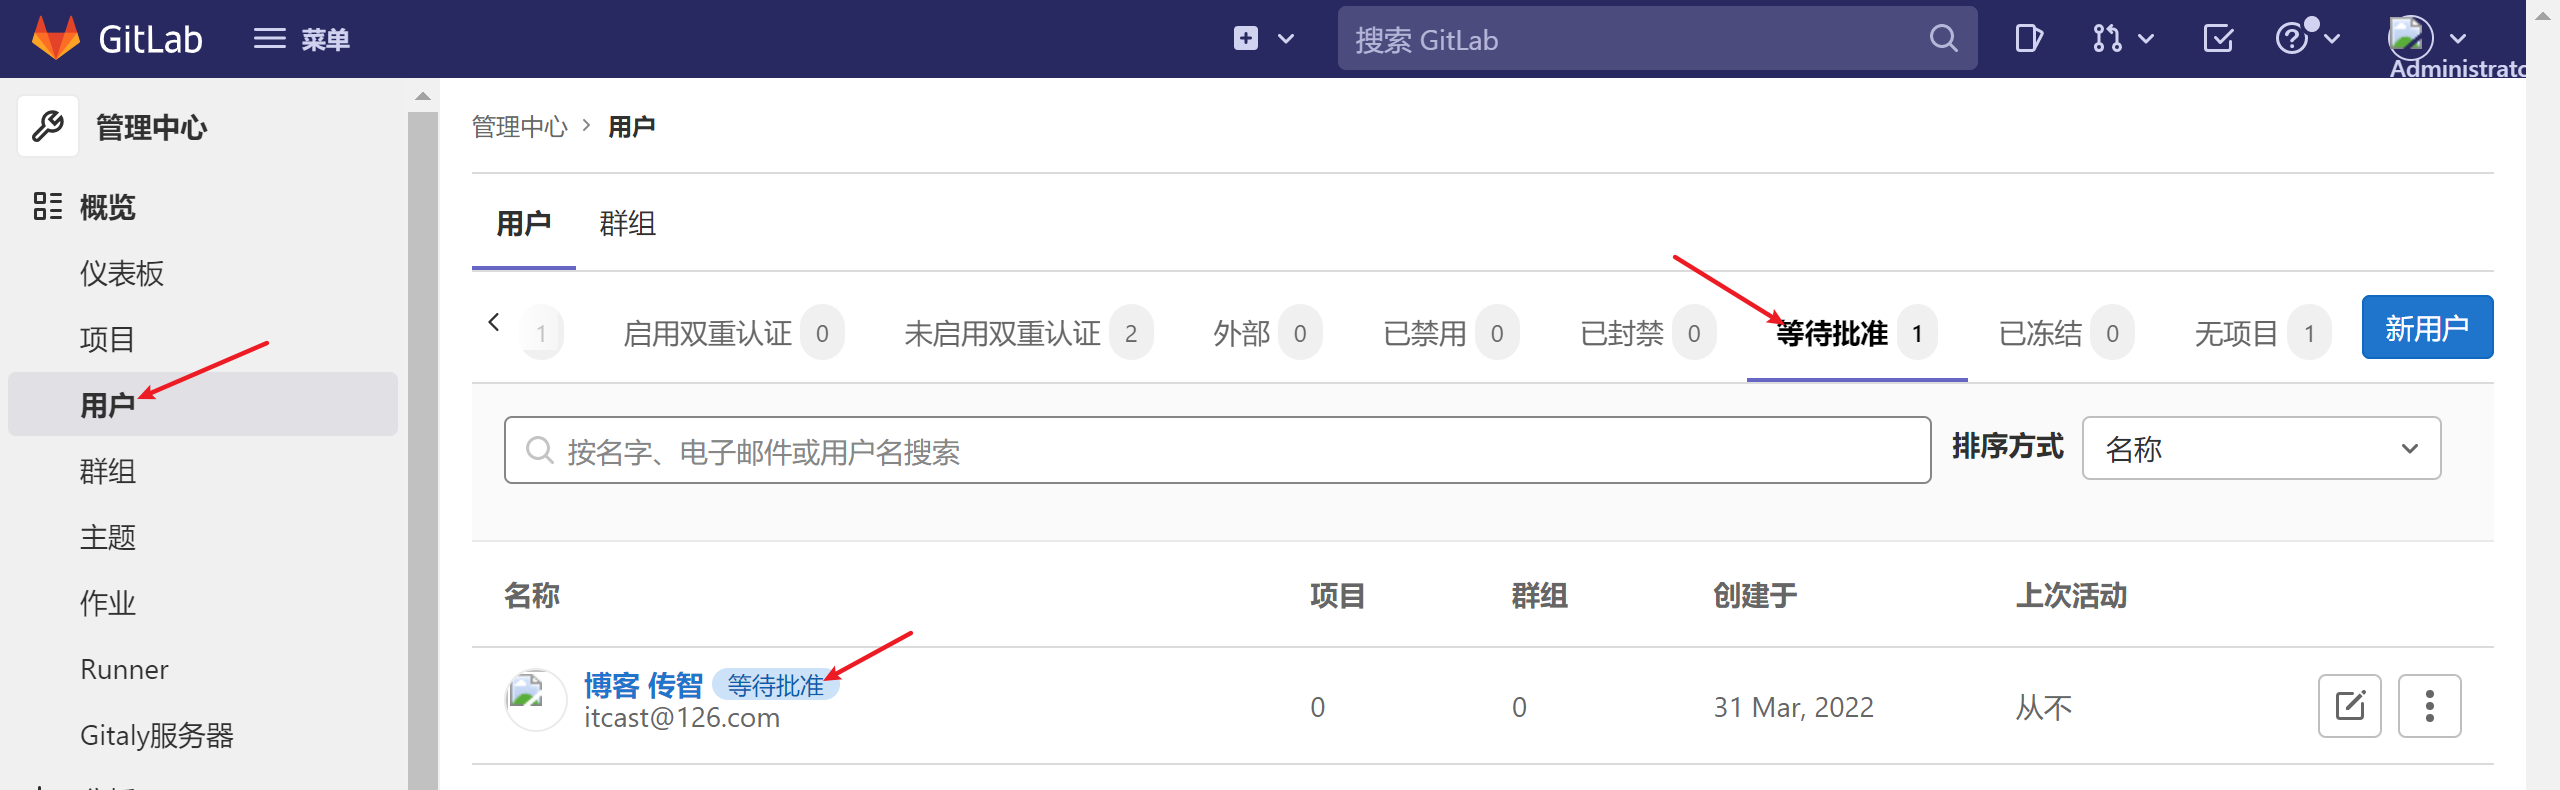Open the 排序方式 名称 dropdown
Image resolution: width=2560 pixels, height=790 pixels.
(x=2261, y=448)
